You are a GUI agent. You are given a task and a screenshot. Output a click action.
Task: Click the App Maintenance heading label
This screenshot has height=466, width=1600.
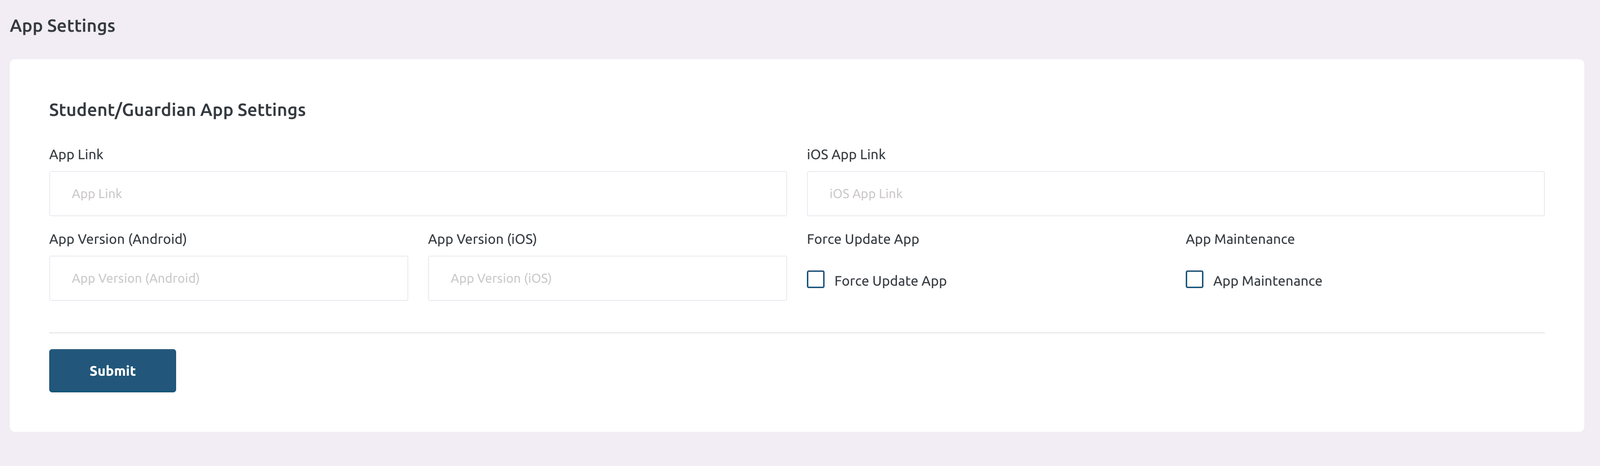point(1240,240)
